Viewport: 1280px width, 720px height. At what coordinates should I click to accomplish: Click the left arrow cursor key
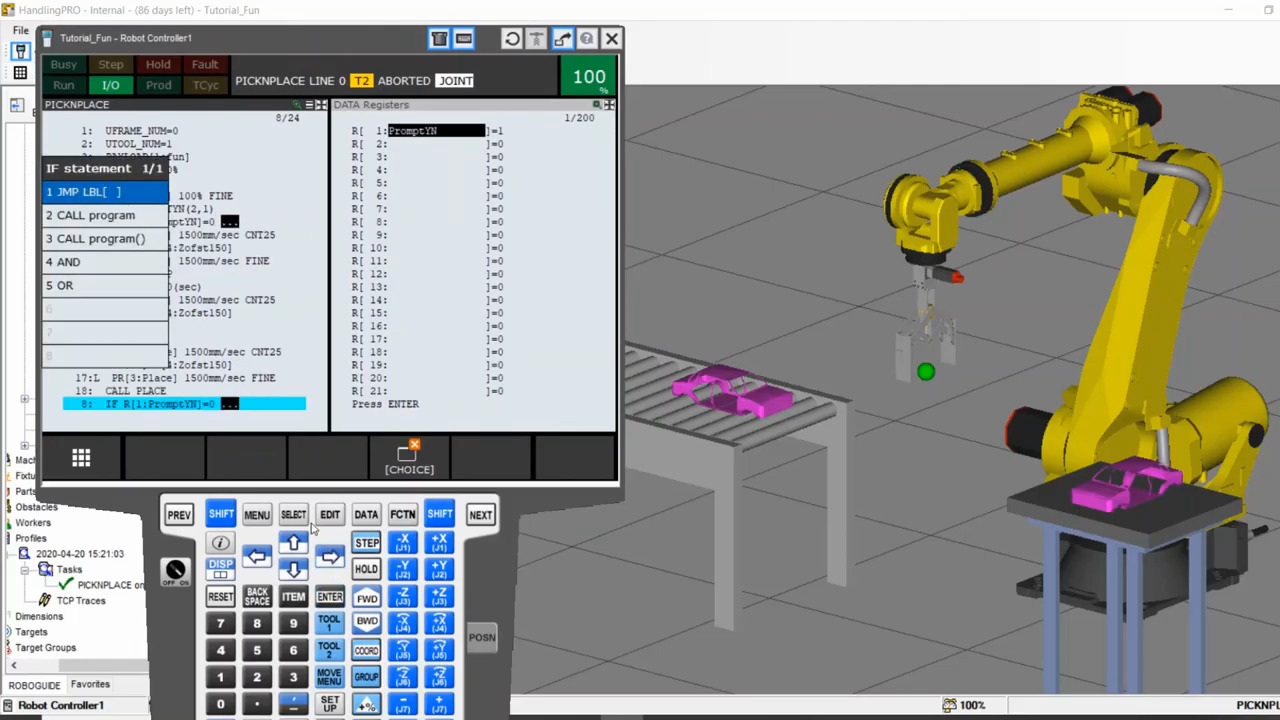tap(257, 556)
